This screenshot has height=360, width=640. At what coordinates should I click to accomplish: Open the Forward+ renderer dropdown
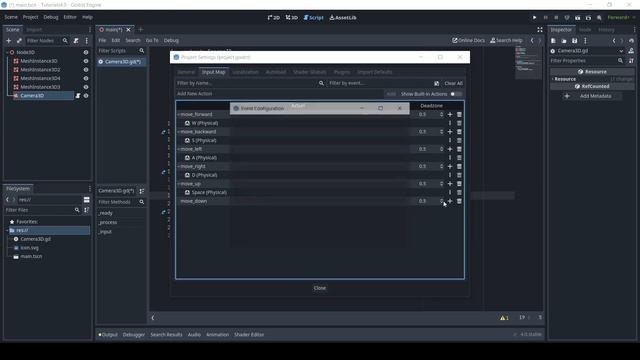click(622, 18)
